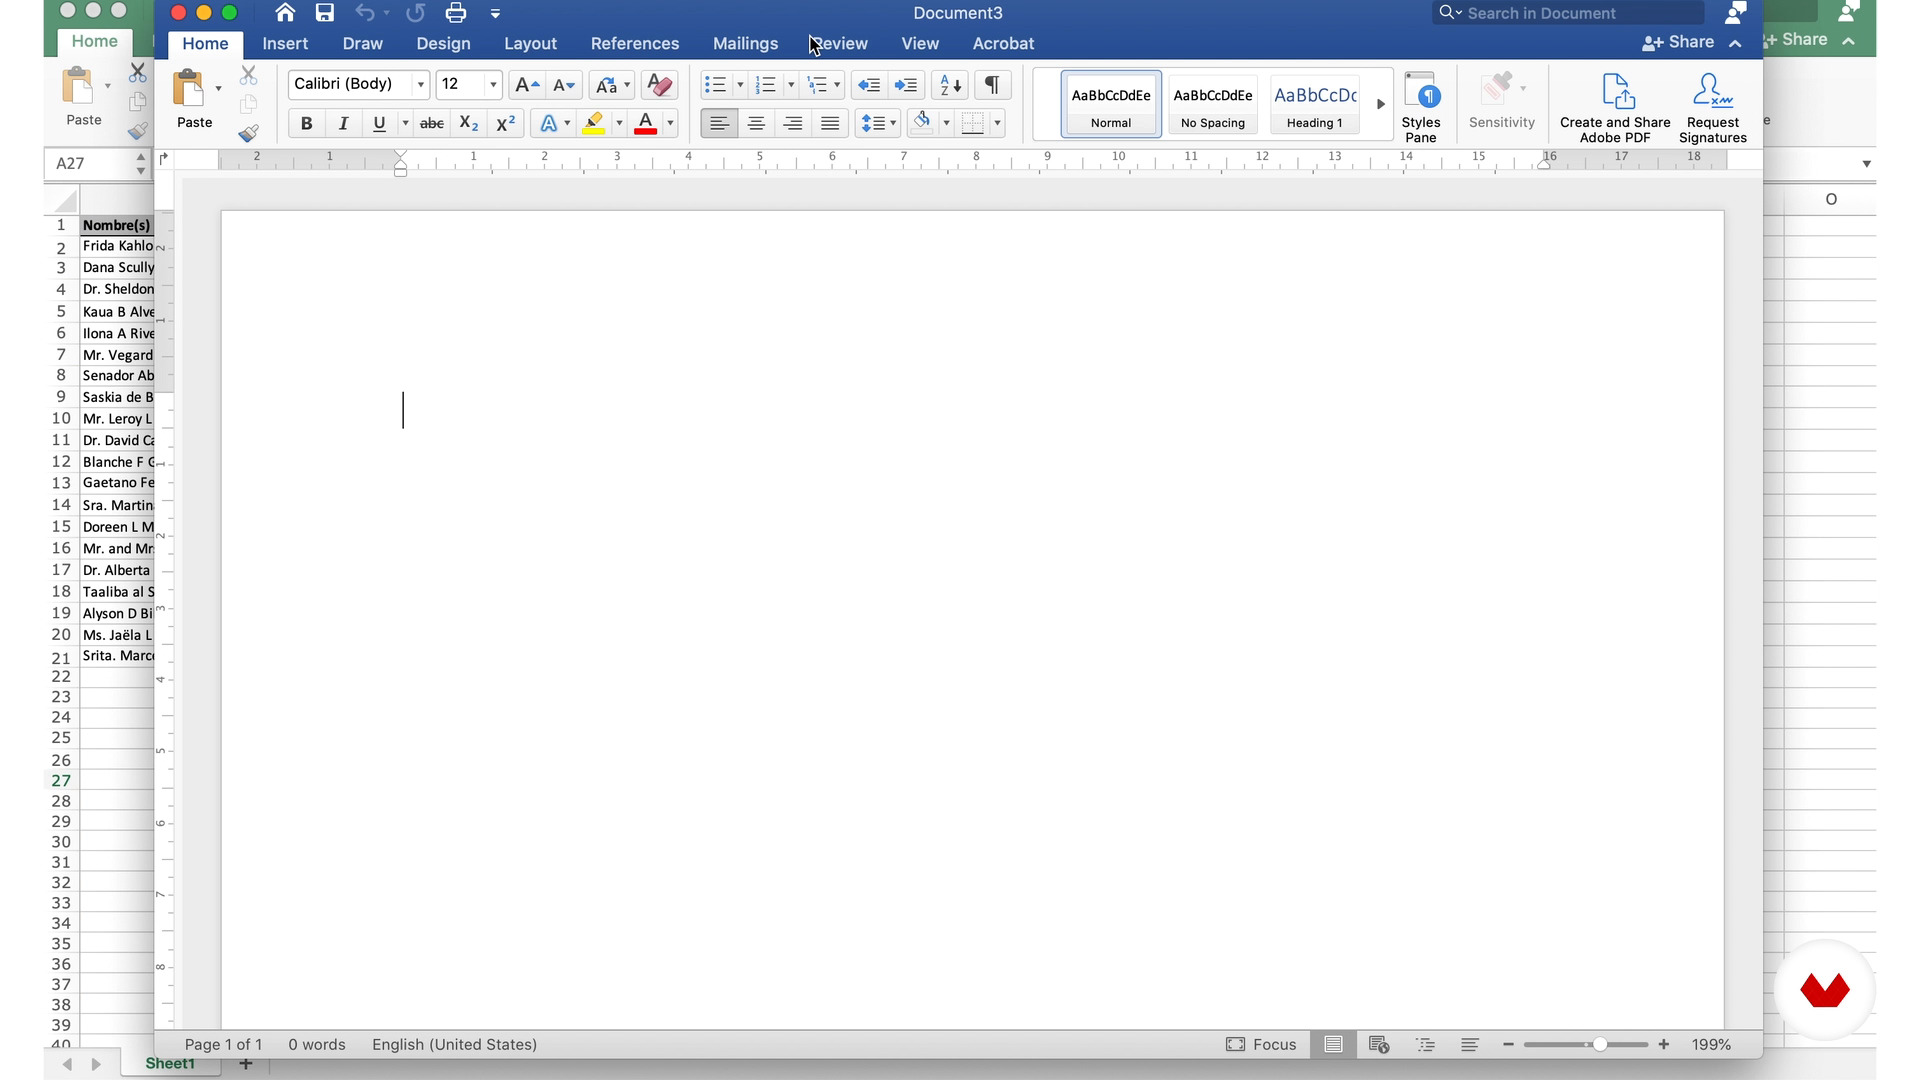The width and height of the screenshot is (1920, 1080).
Task: Expand the font size dropdown
Action: click(x=493, y=85)
